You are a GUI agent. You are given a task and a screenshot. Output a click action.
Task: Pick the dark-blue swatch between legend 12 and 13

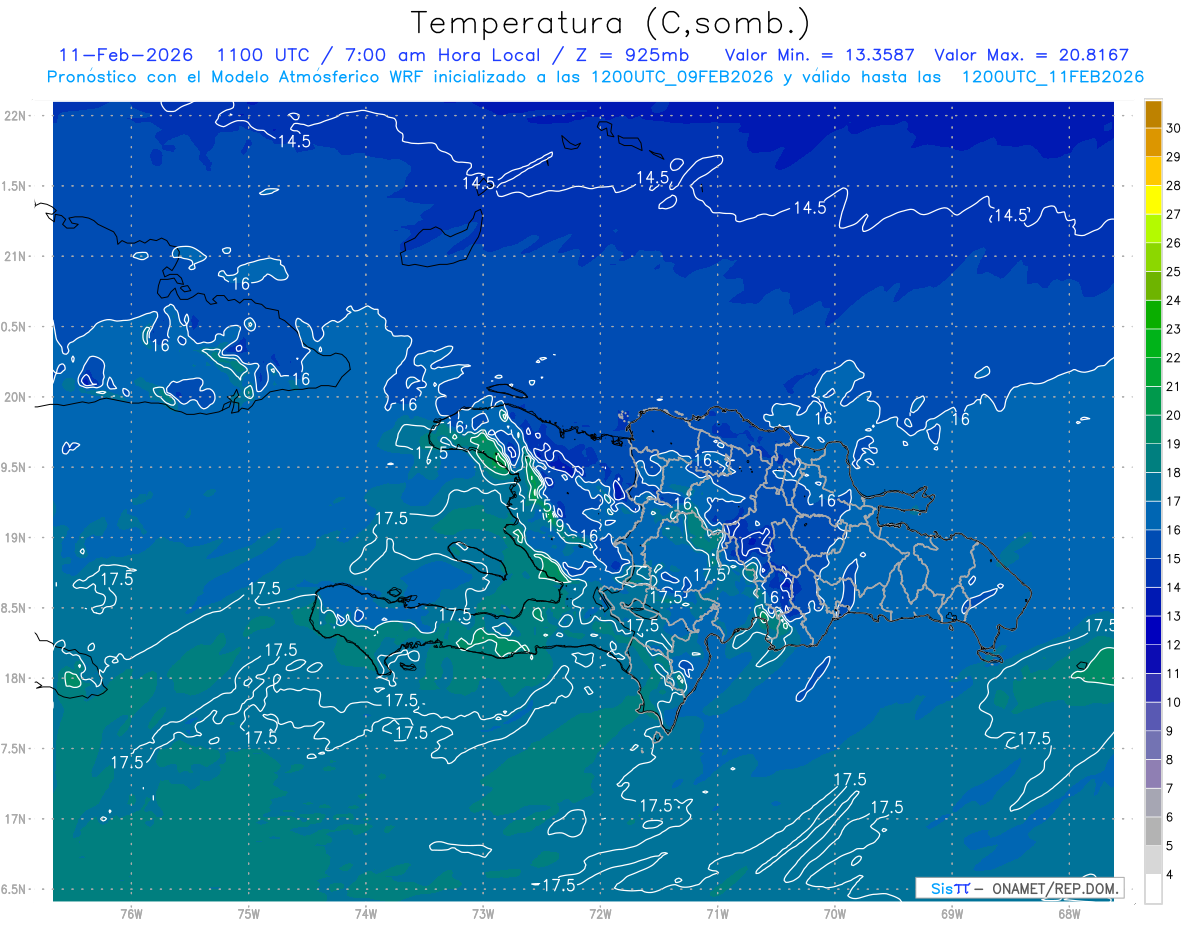[x=1153, y=631]
